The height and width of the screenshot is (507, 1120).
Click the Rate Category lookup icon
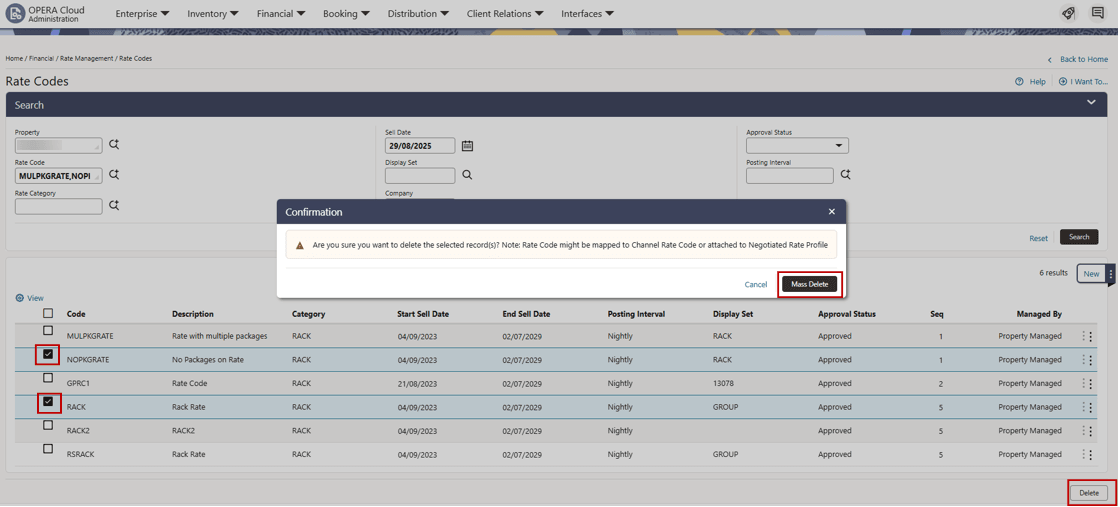(x=114, y=206)
